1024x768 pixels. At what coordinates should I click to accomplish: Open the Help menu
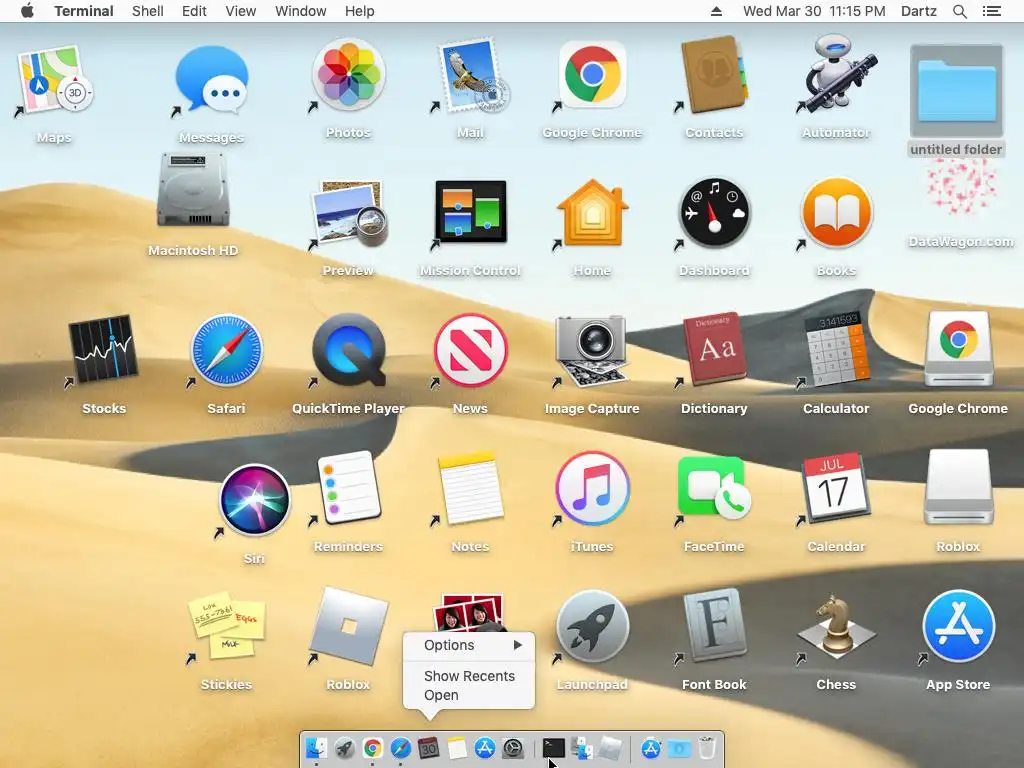359,11
